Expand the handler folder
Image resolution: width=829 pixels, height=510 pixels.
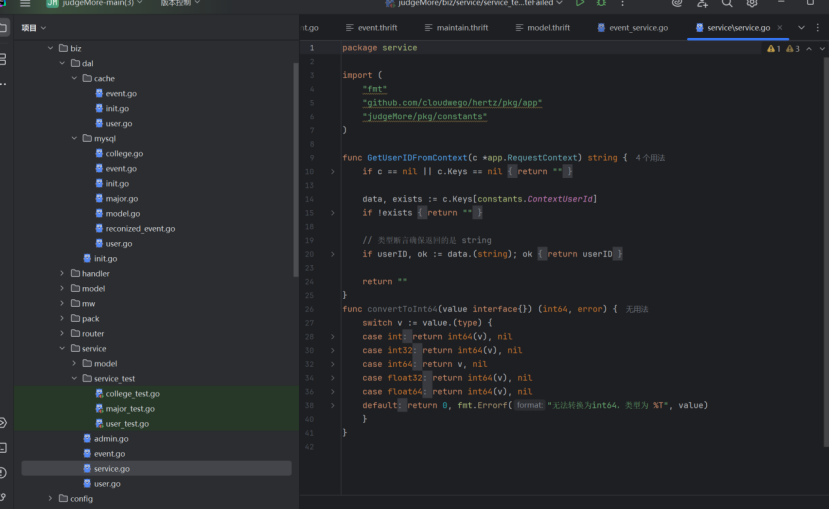(62, 273)
